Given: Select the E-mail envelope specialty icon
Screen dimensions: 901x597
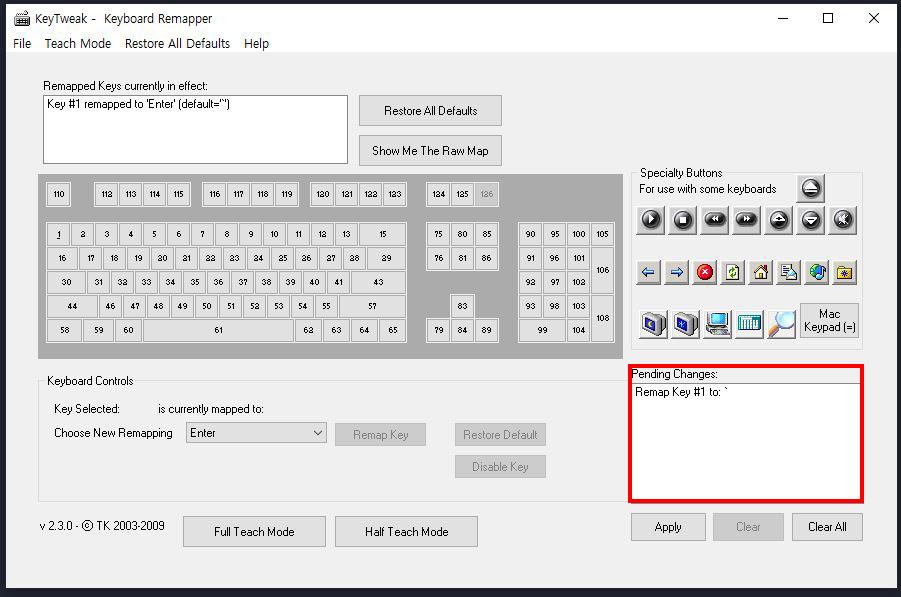Looking at the screenshot, I should click(x=788, y=272).
